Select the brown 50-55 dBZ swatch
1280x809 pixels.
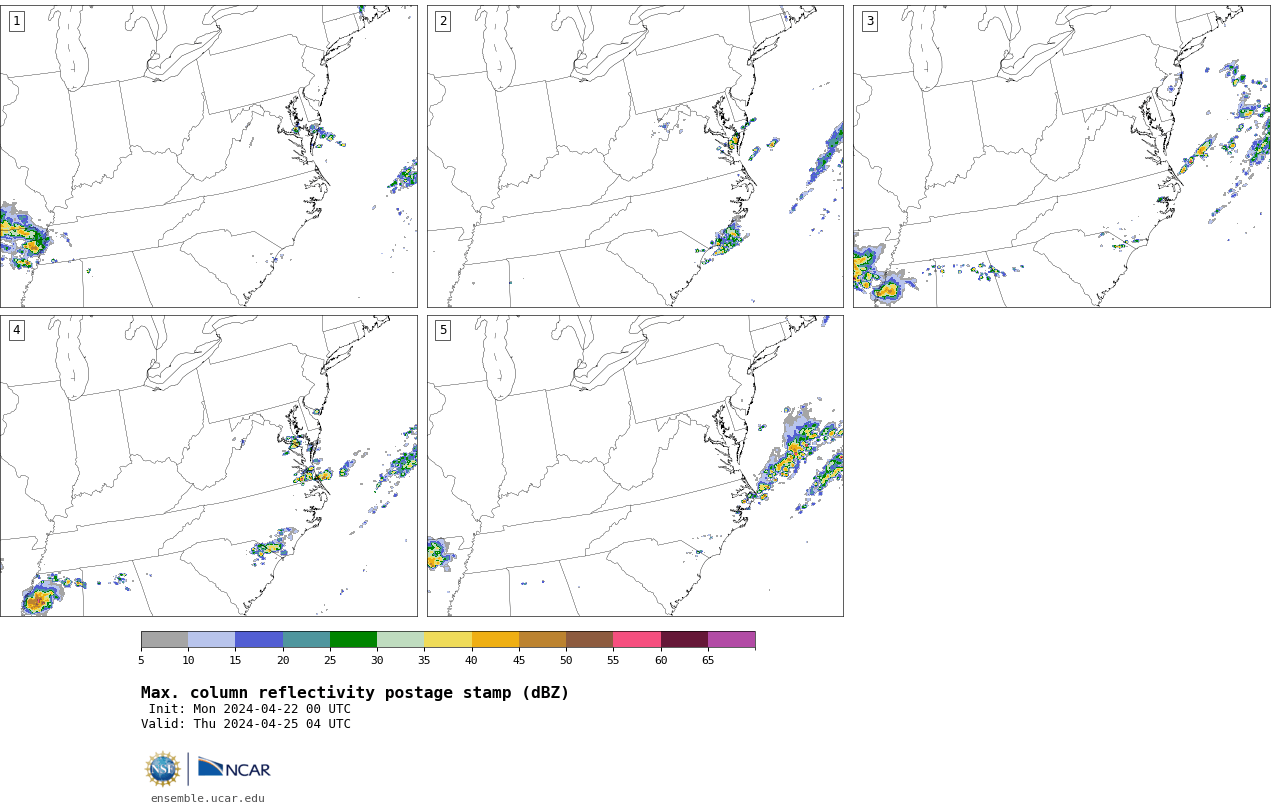589,640
